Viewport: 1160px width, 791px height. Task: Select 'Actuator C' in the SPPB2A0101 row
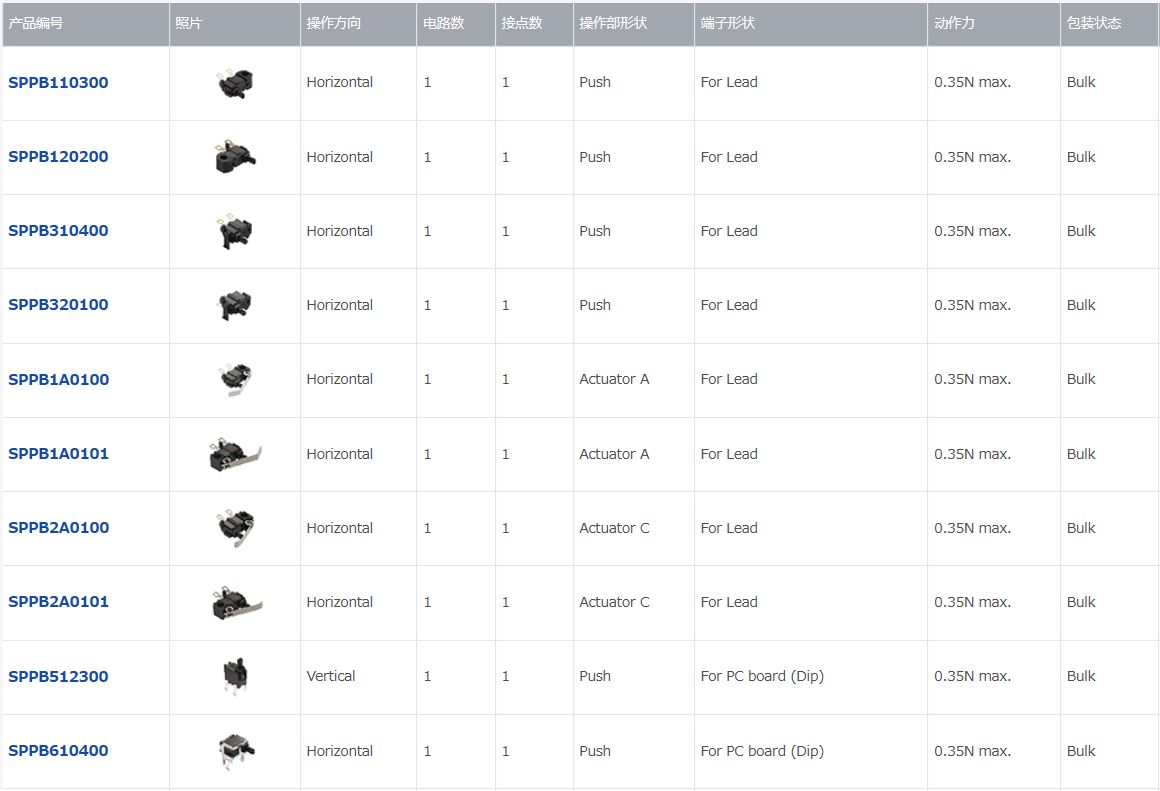pyautogui.click(x=614, y=602)
